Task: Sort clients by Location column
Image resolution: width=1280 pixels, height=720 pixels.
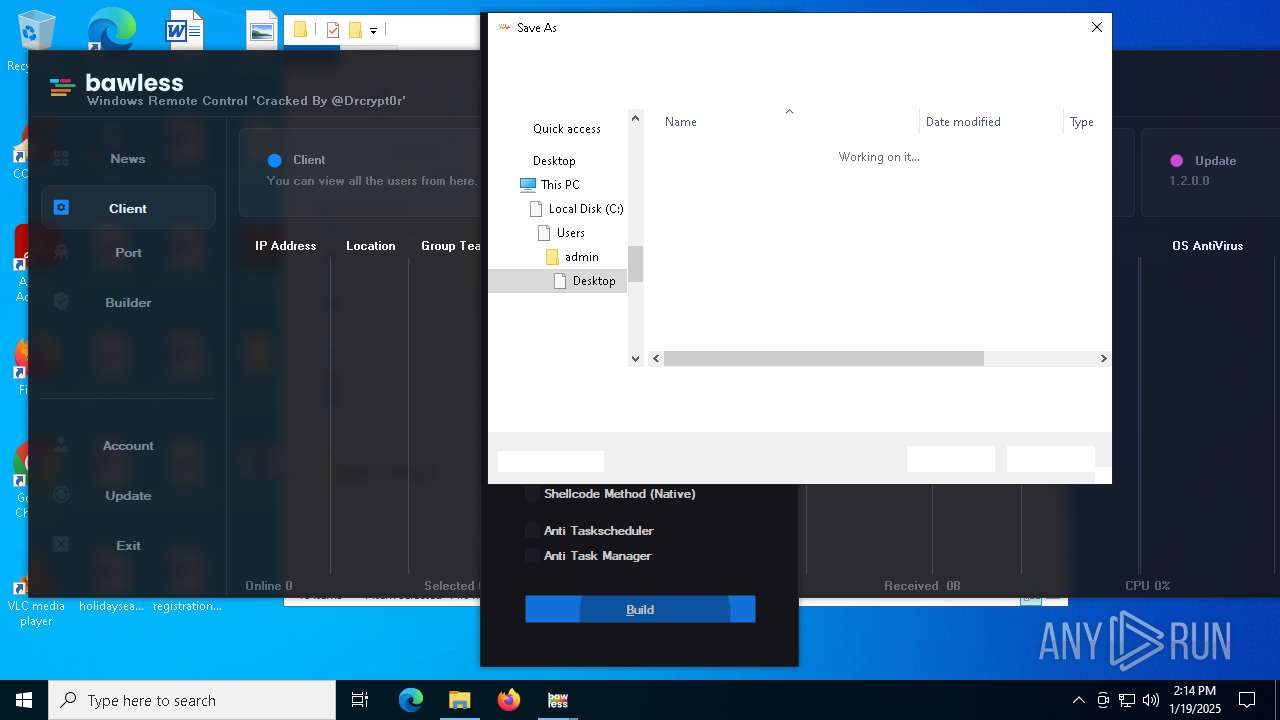Action: coord(371,246)
